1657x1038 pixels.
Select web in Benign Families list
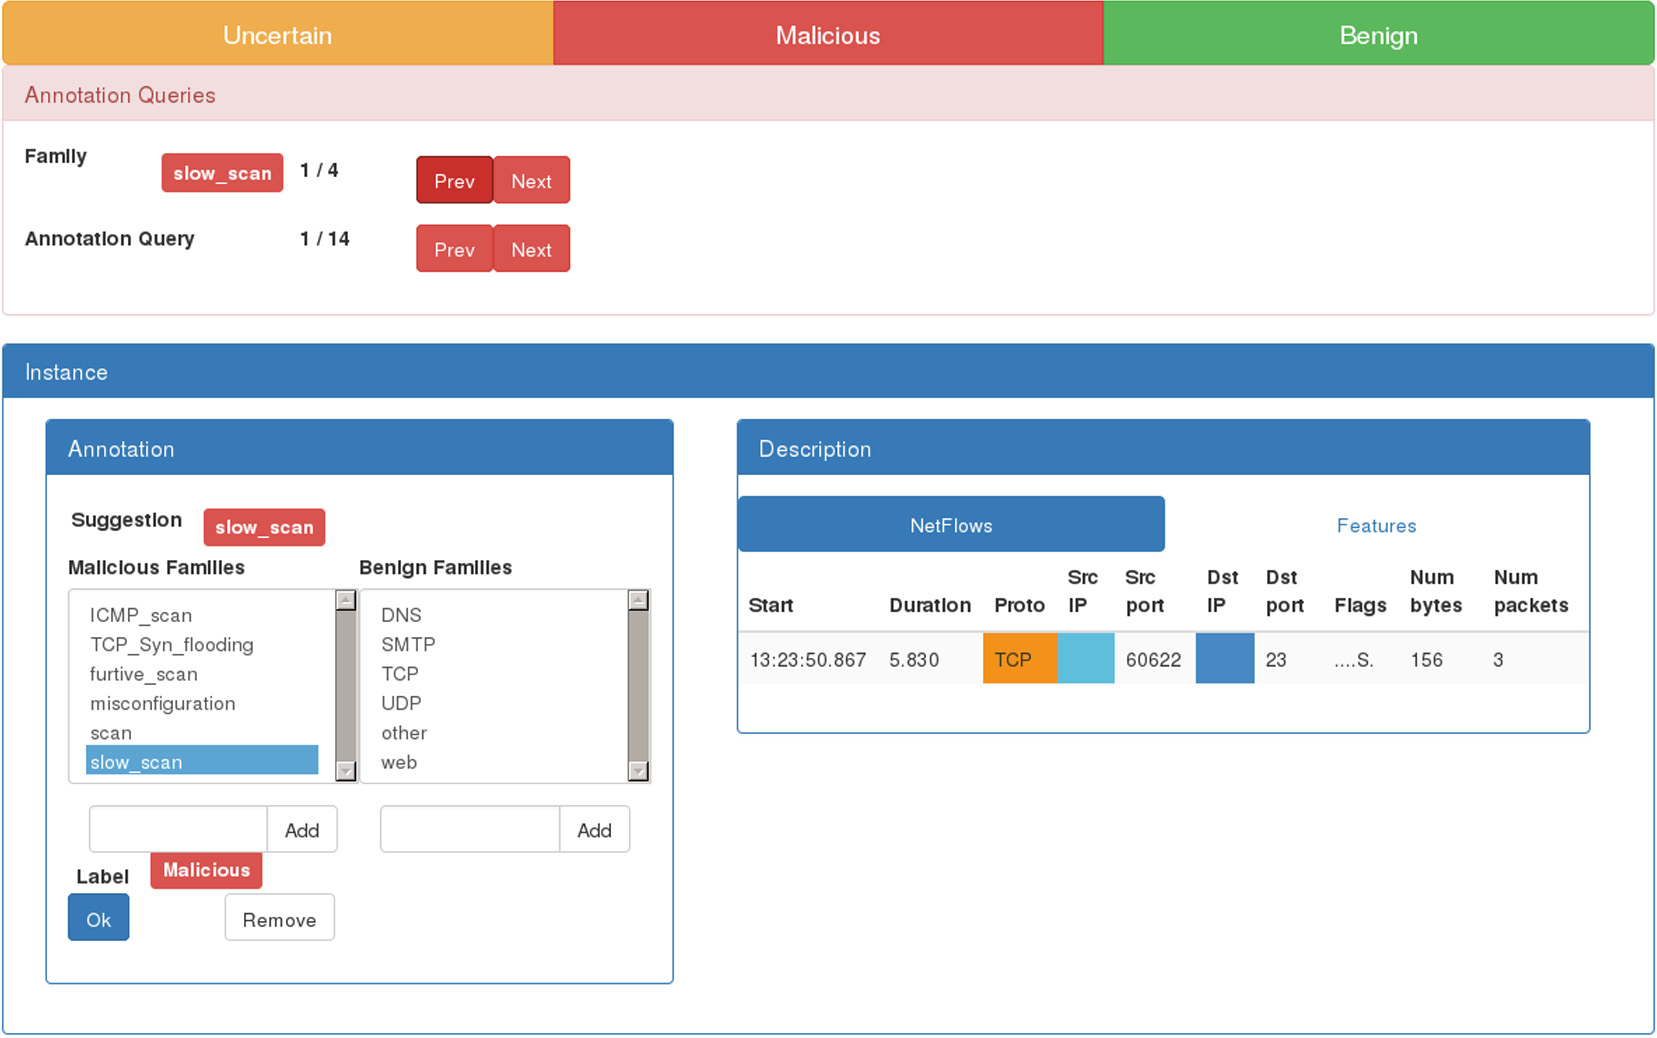pos(399,762)
